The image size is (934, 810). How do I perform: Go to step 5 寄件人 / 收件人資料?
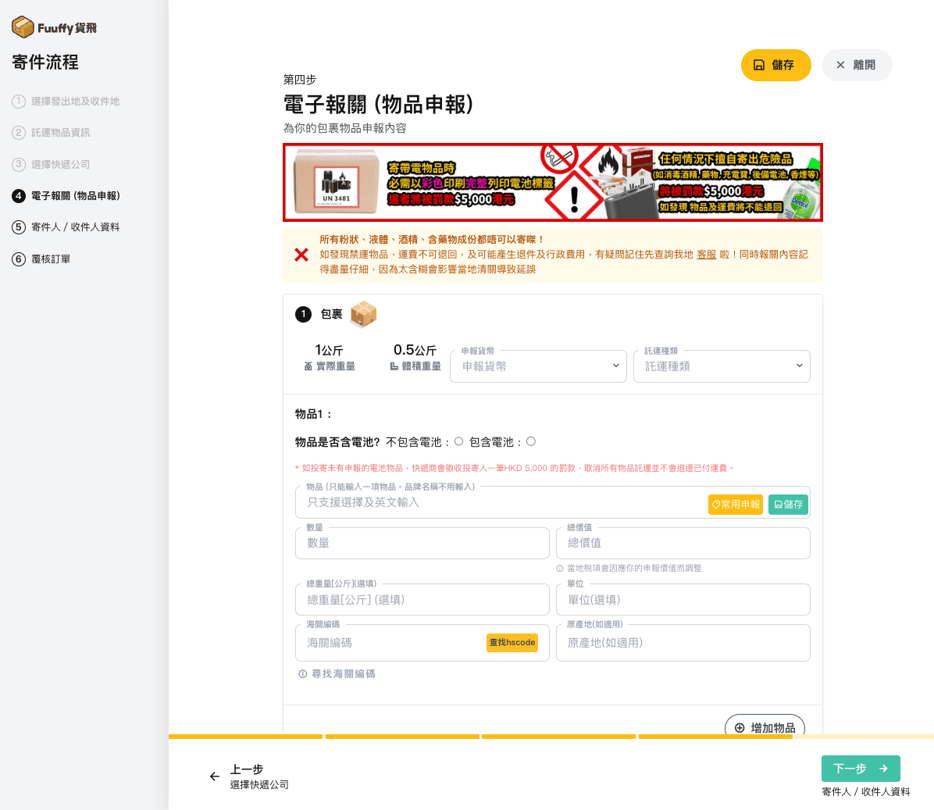point(75,227)
